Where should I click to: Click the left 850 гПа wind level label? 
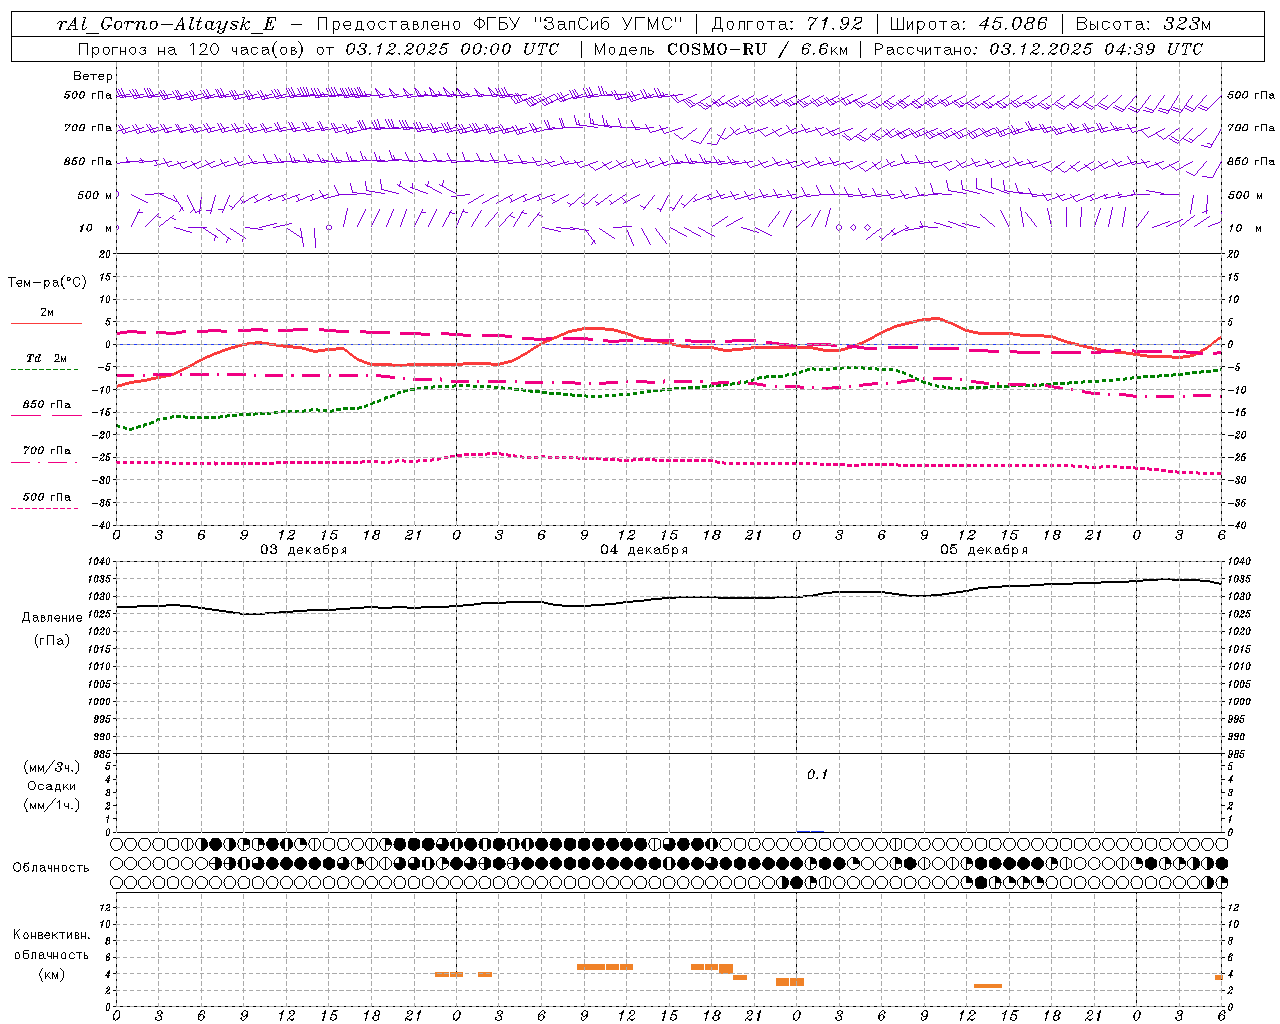pyautogui.click(x=88, y=161)
